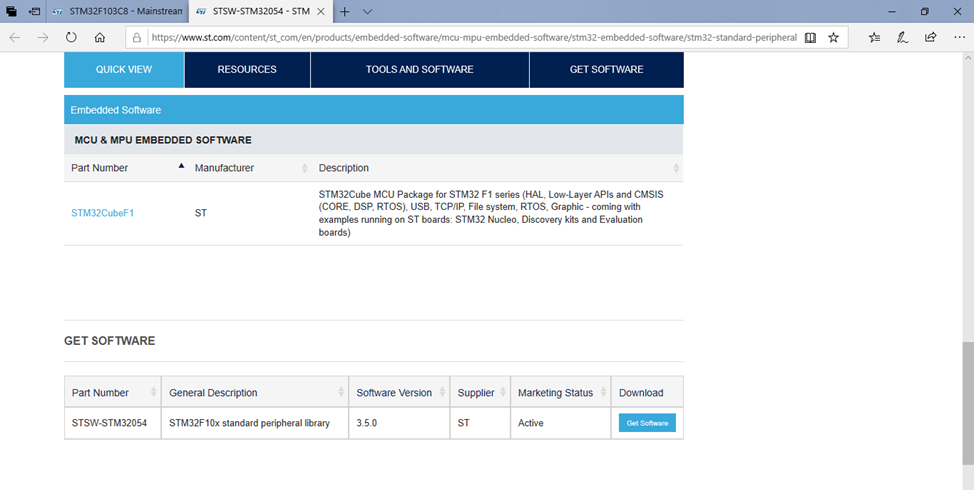Select the Active marketing status cell
This screenshot has width=974, height=490.
pyautogui.click(x=561, y=423)
